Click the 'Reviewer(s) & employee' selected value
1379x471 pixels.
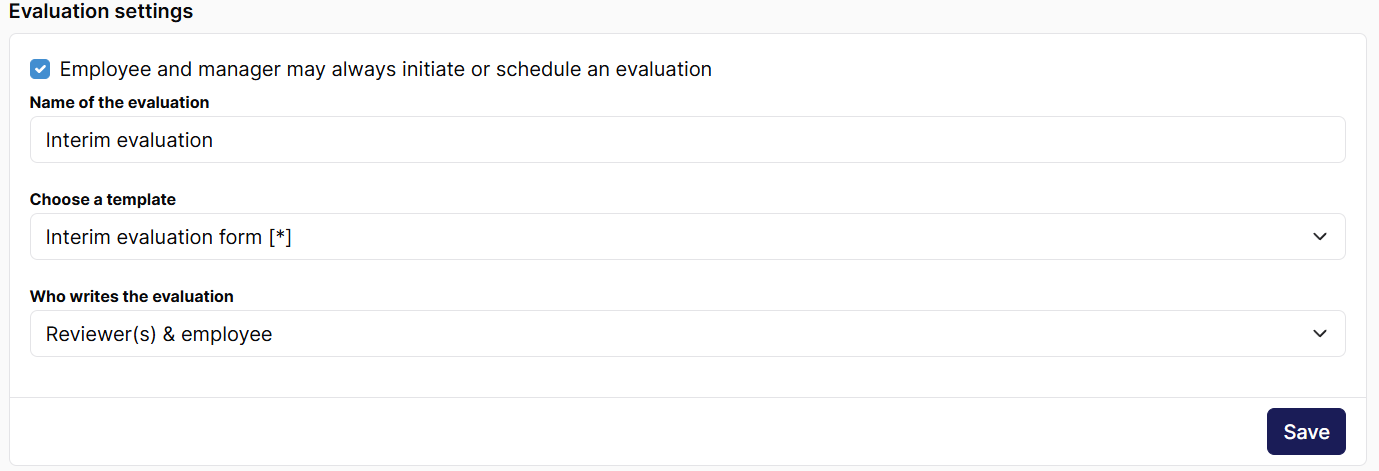click(159, 334)
